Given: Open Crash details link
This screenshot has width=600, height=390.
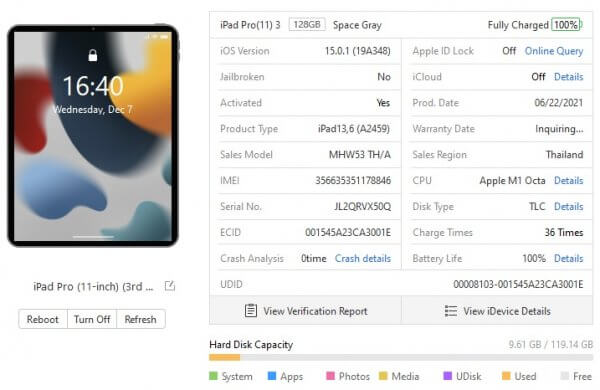Looking at the screenshot, I should coord(363,258).
